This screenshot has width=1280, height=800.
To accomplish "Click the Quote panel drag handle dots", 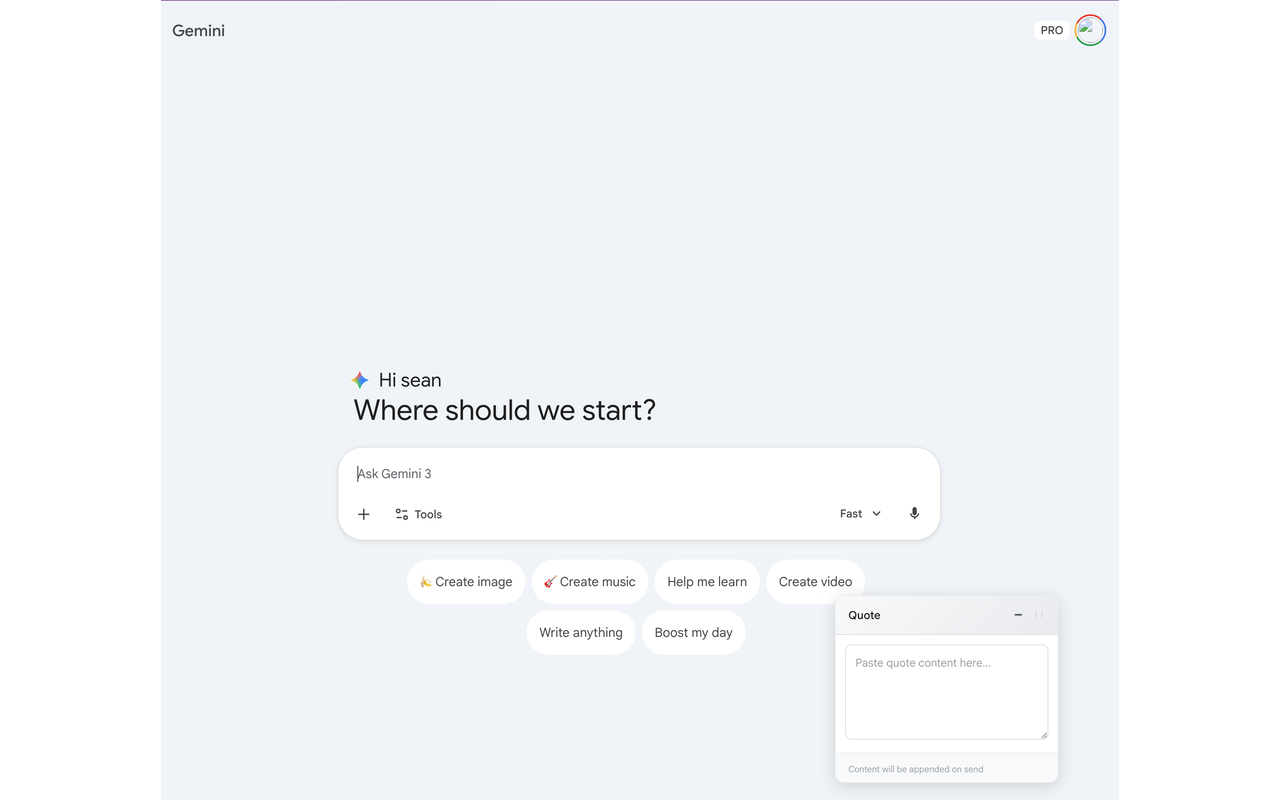I will click(x=1039, y=615).
